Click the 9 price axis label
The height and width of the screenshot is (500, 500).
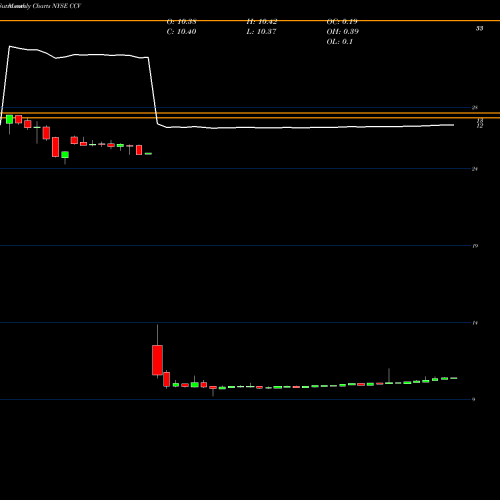[474, 399]
